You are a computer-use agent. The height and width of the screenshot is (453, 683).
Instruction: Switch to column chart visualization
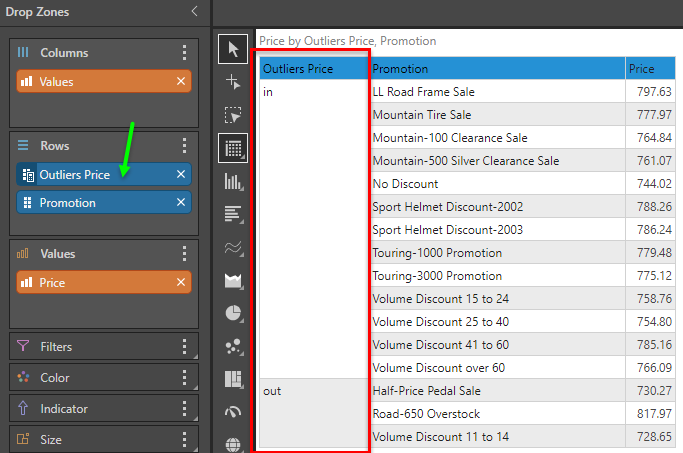(x=234, y=181)
